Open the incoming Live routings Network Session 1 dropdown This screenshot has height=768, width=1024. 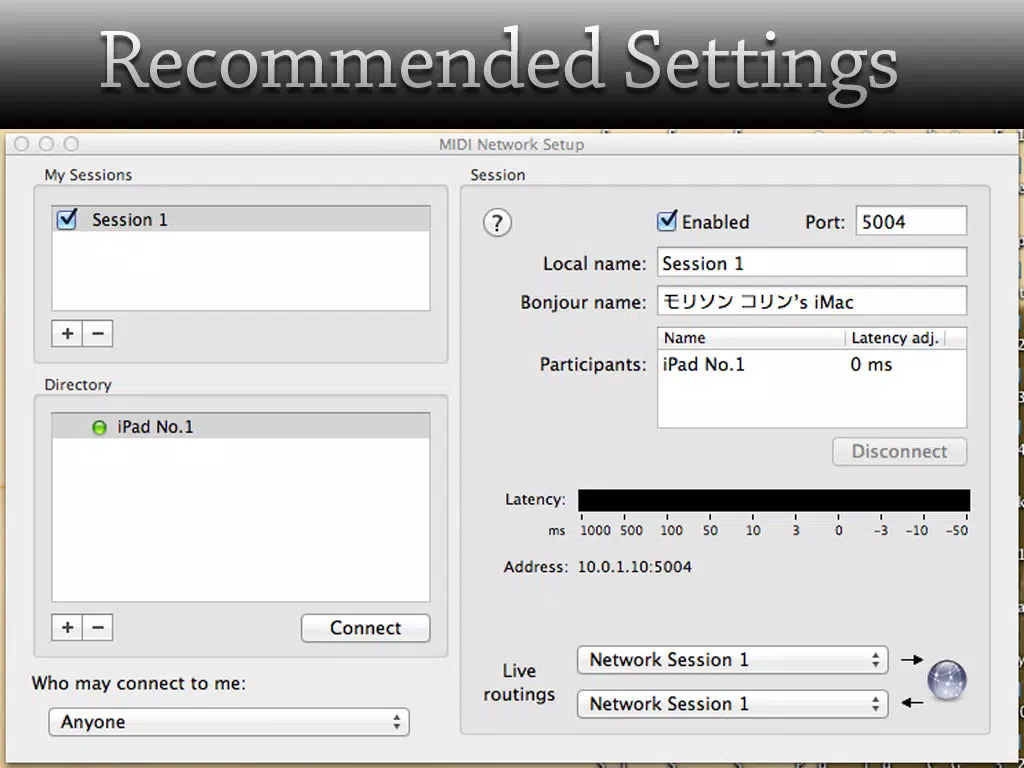732,703
